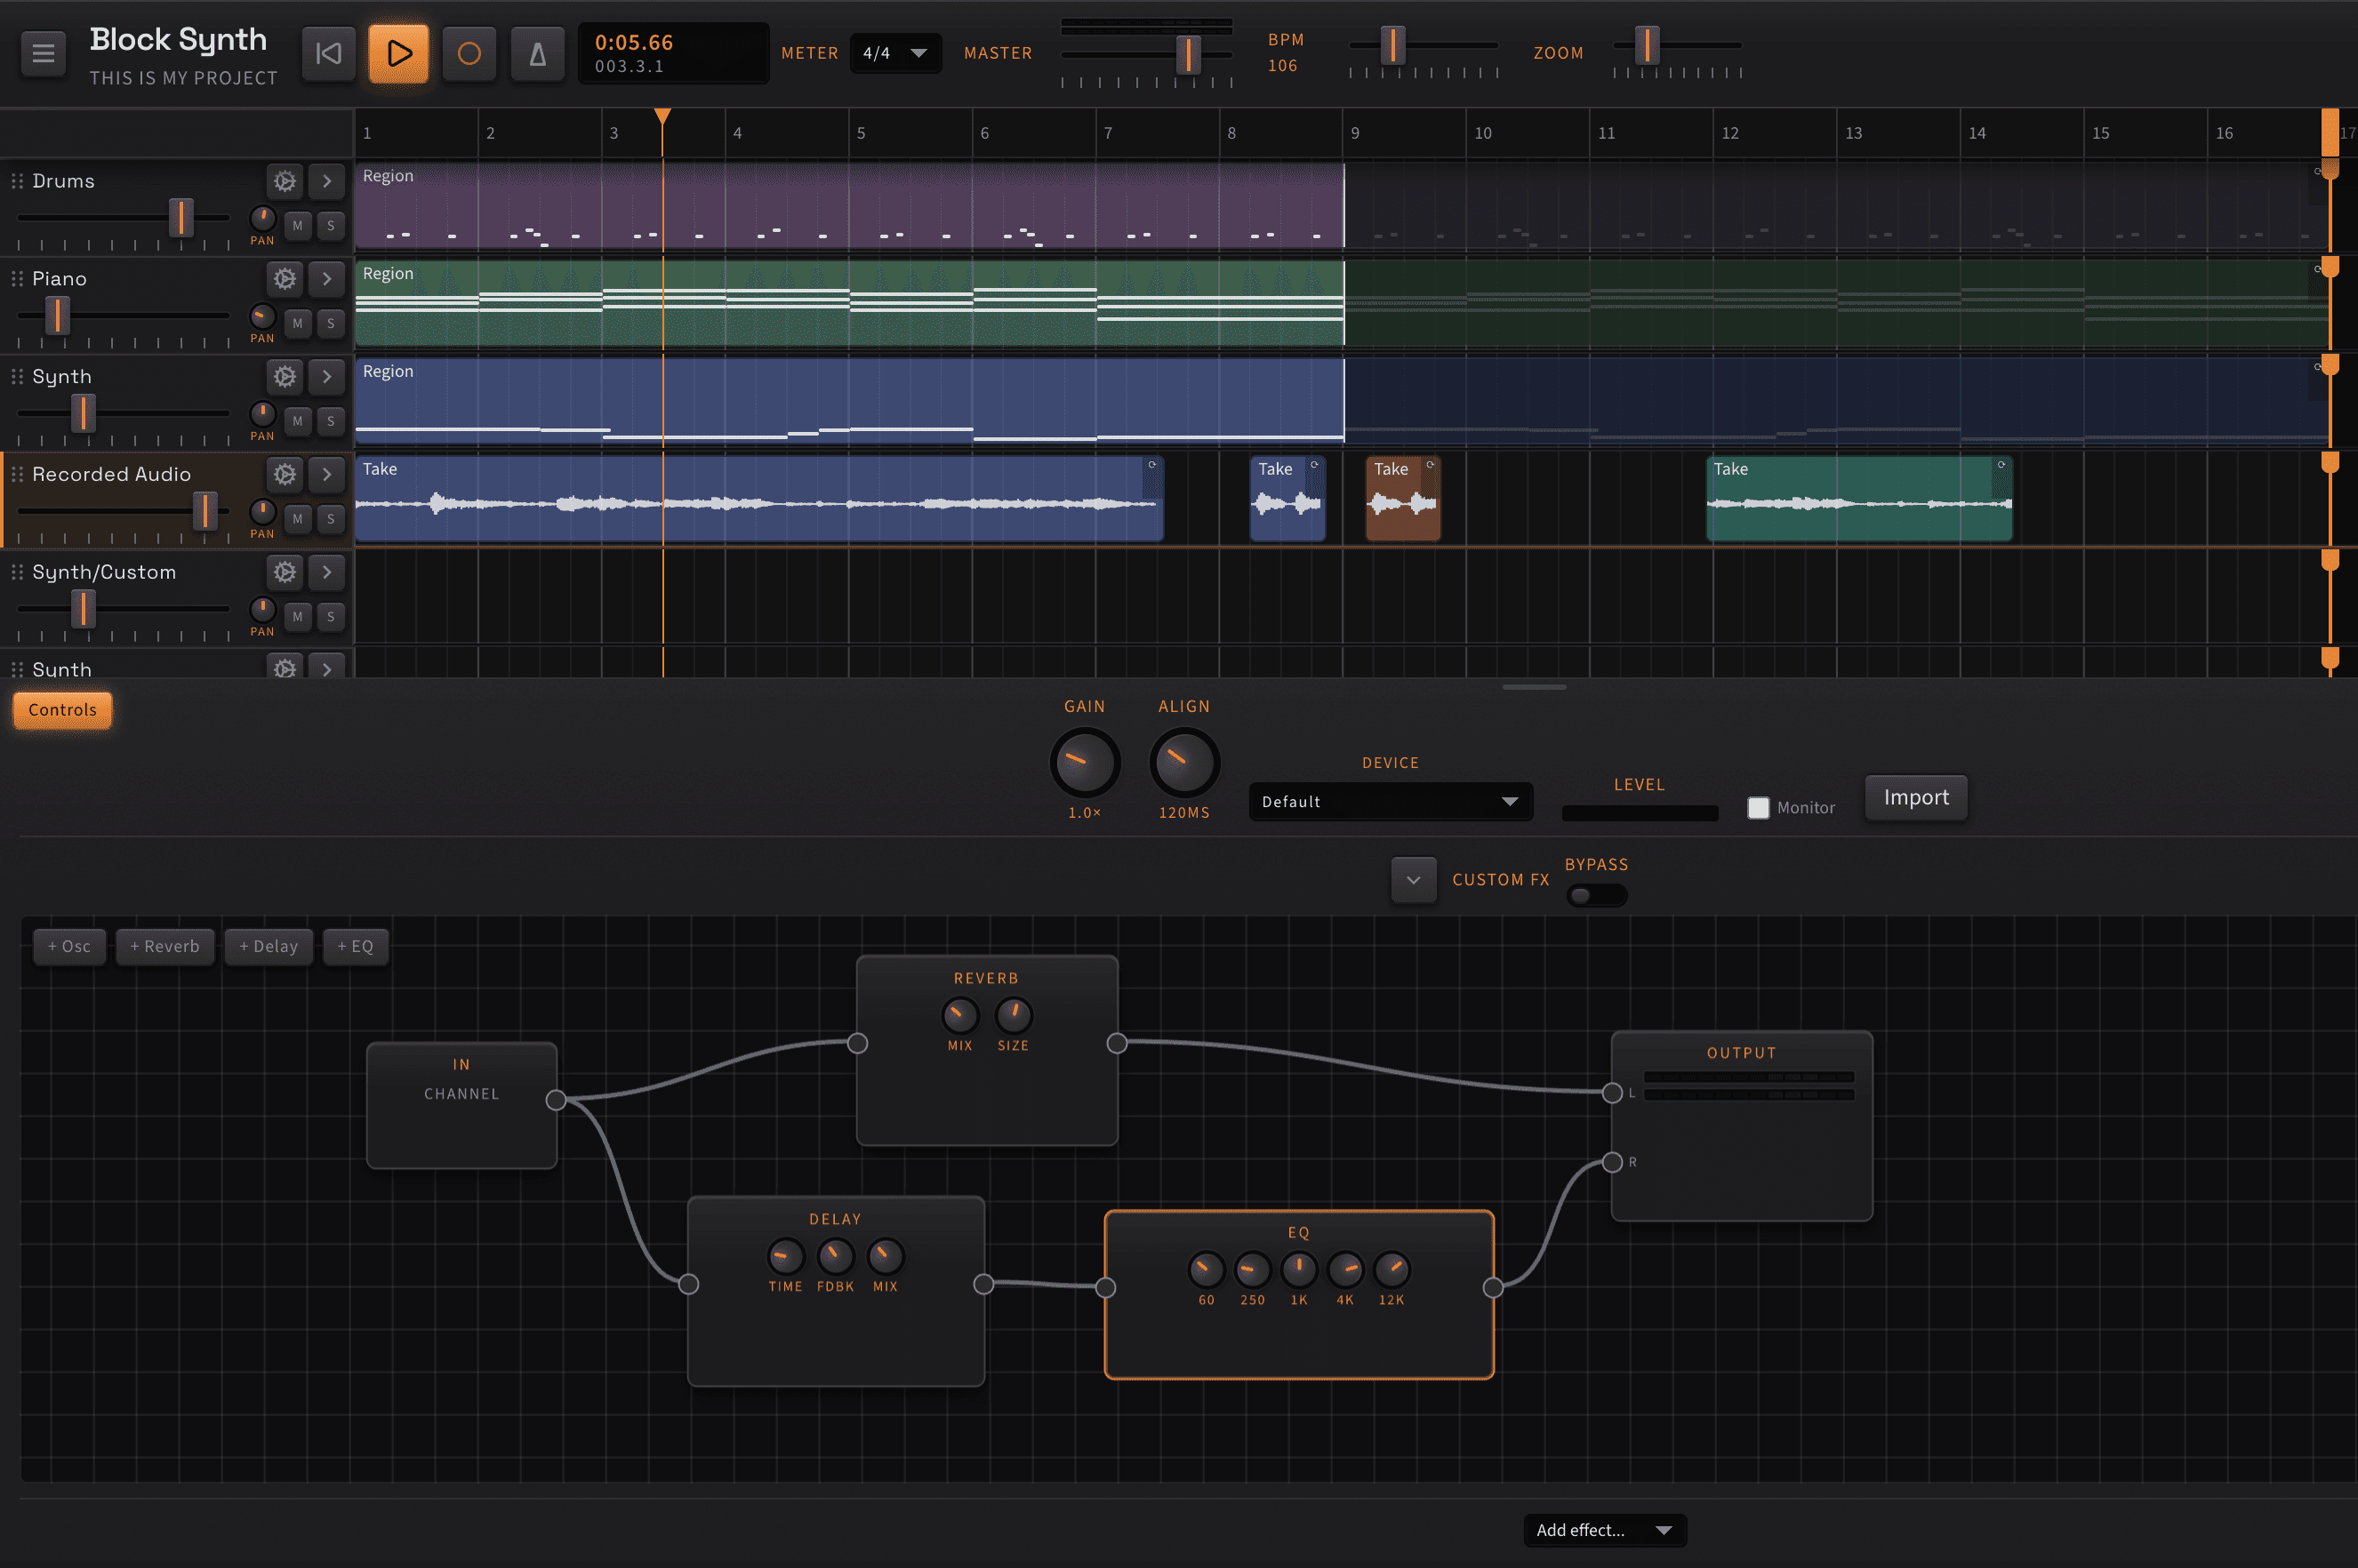Adjust the Master volume slider
2358x1568 pixels.
(x=1188, y=54)
